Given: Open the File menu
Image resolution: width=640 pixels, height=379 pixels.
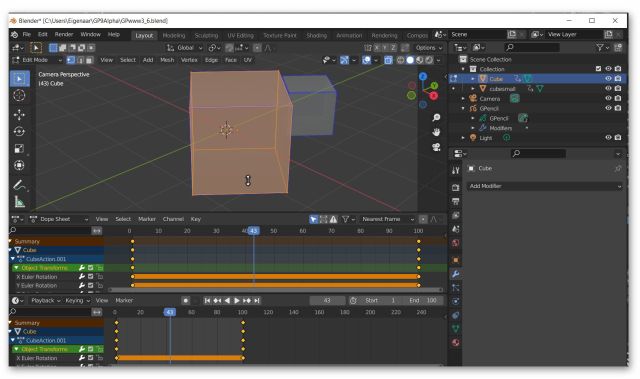Looking at the screenshot, I should [27, 35].
